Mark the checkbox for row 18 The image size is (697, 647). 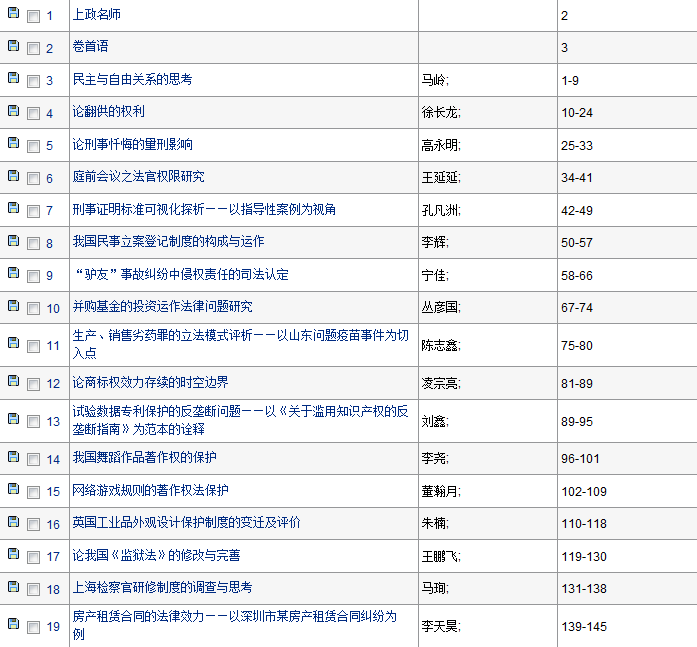[x=33, y=589]
